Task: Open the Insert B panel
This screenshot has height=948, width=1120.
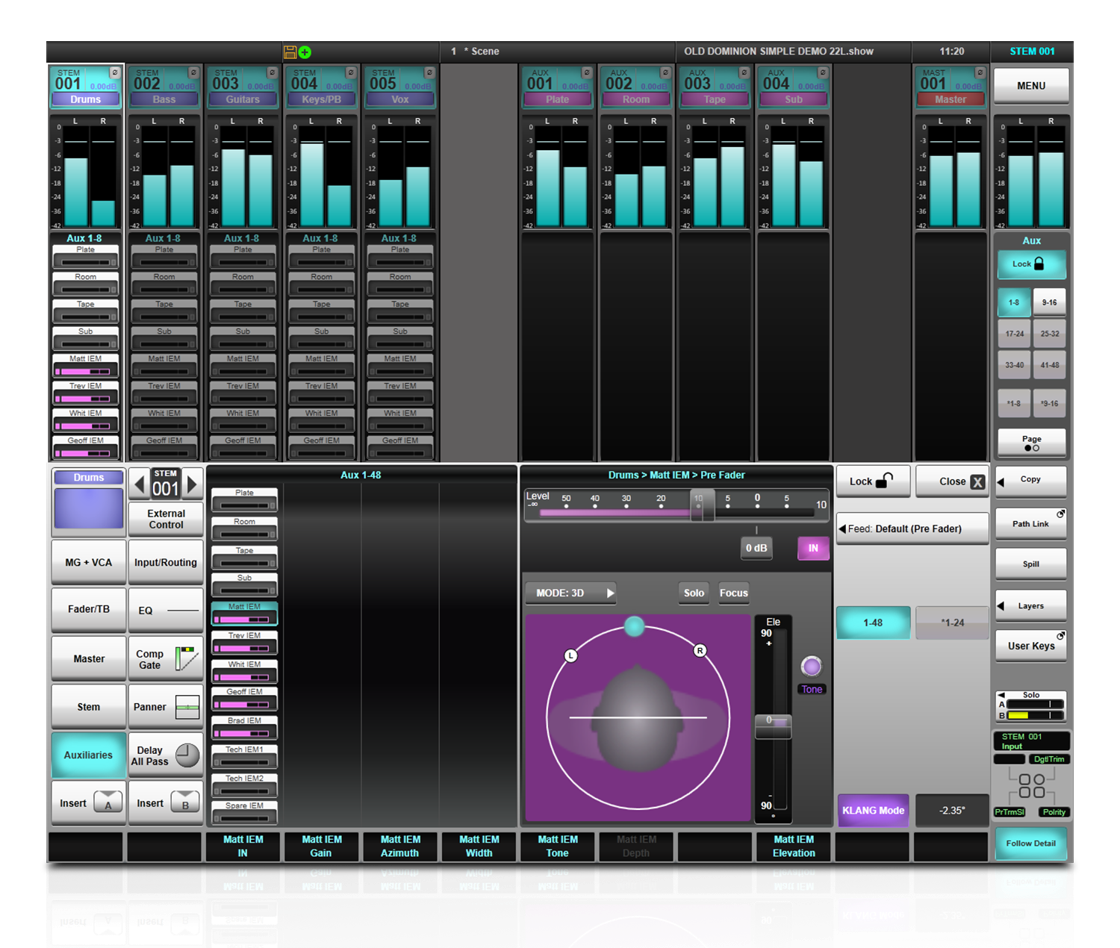Action: [166, 803]
